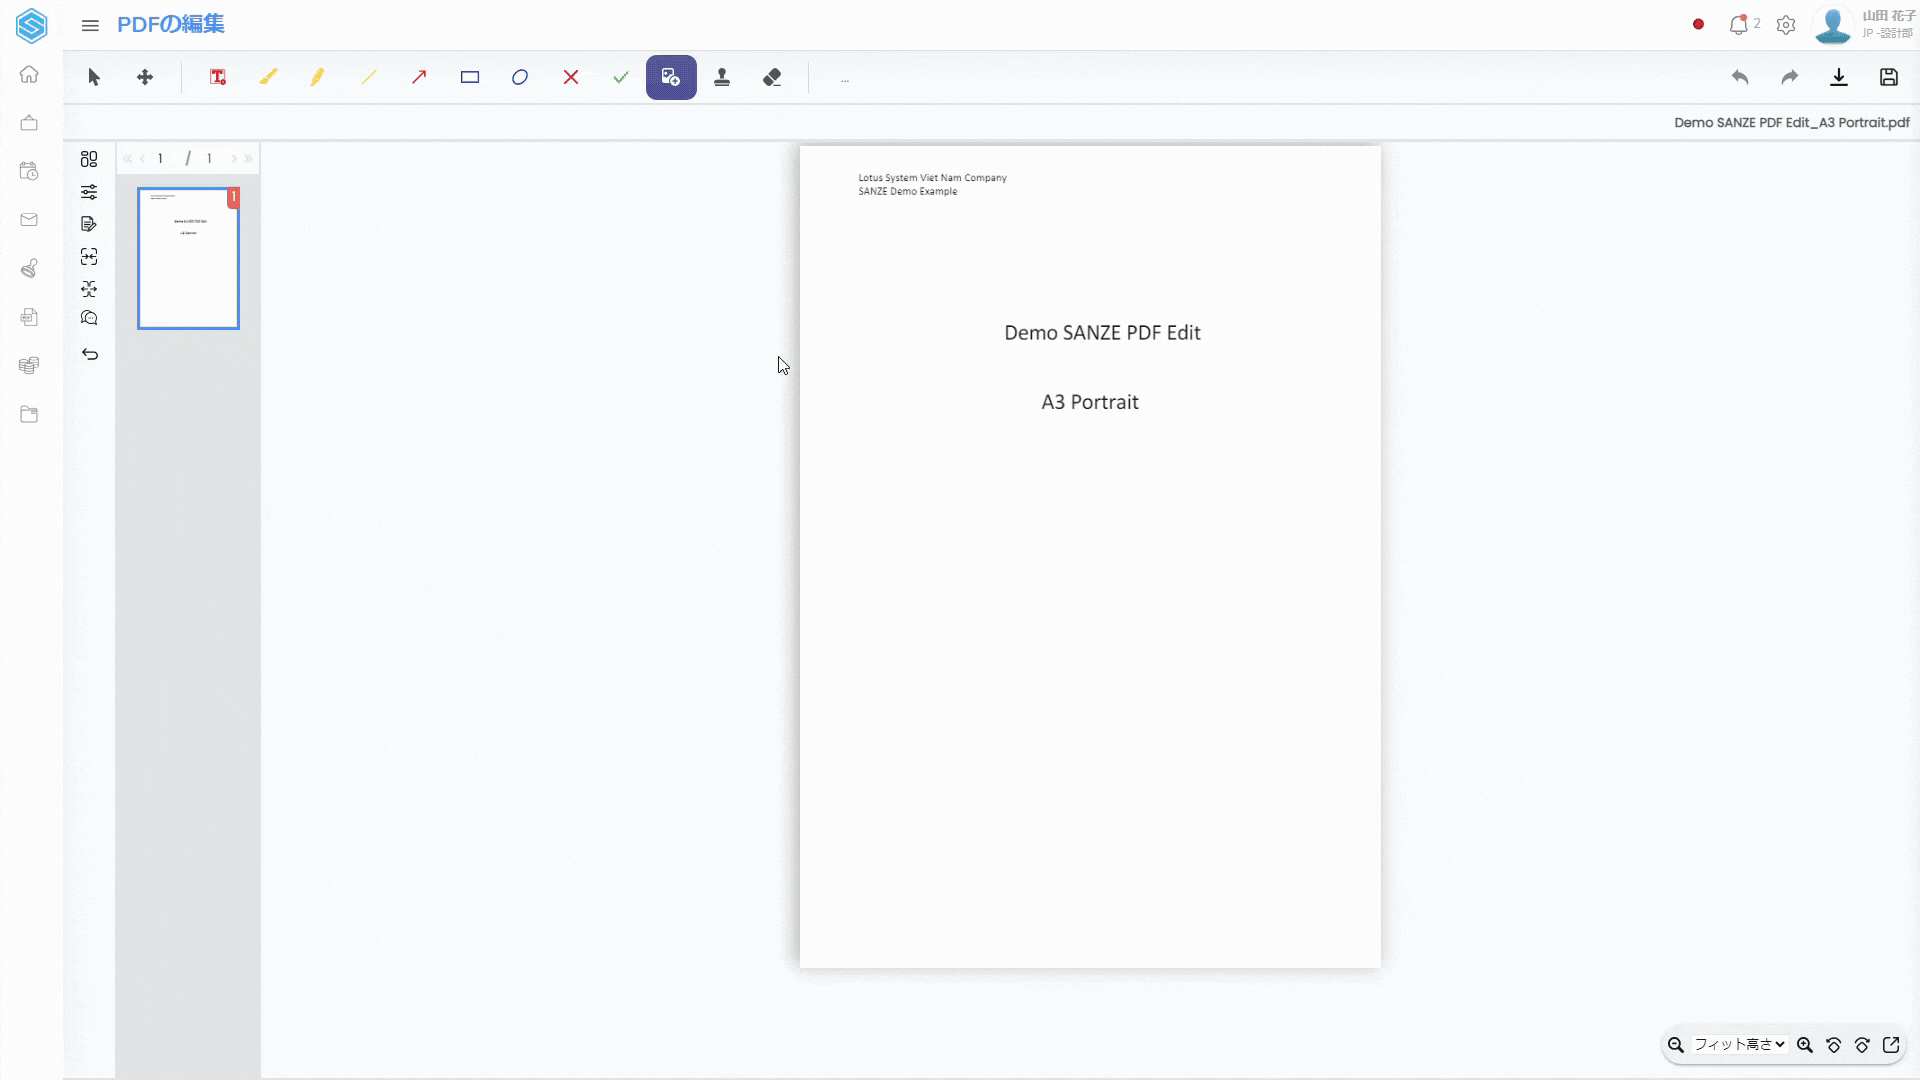Select the red arrow drawing tool
Screen dimensions: 1920x1080
pyautogui.click(x=419, y=77)
